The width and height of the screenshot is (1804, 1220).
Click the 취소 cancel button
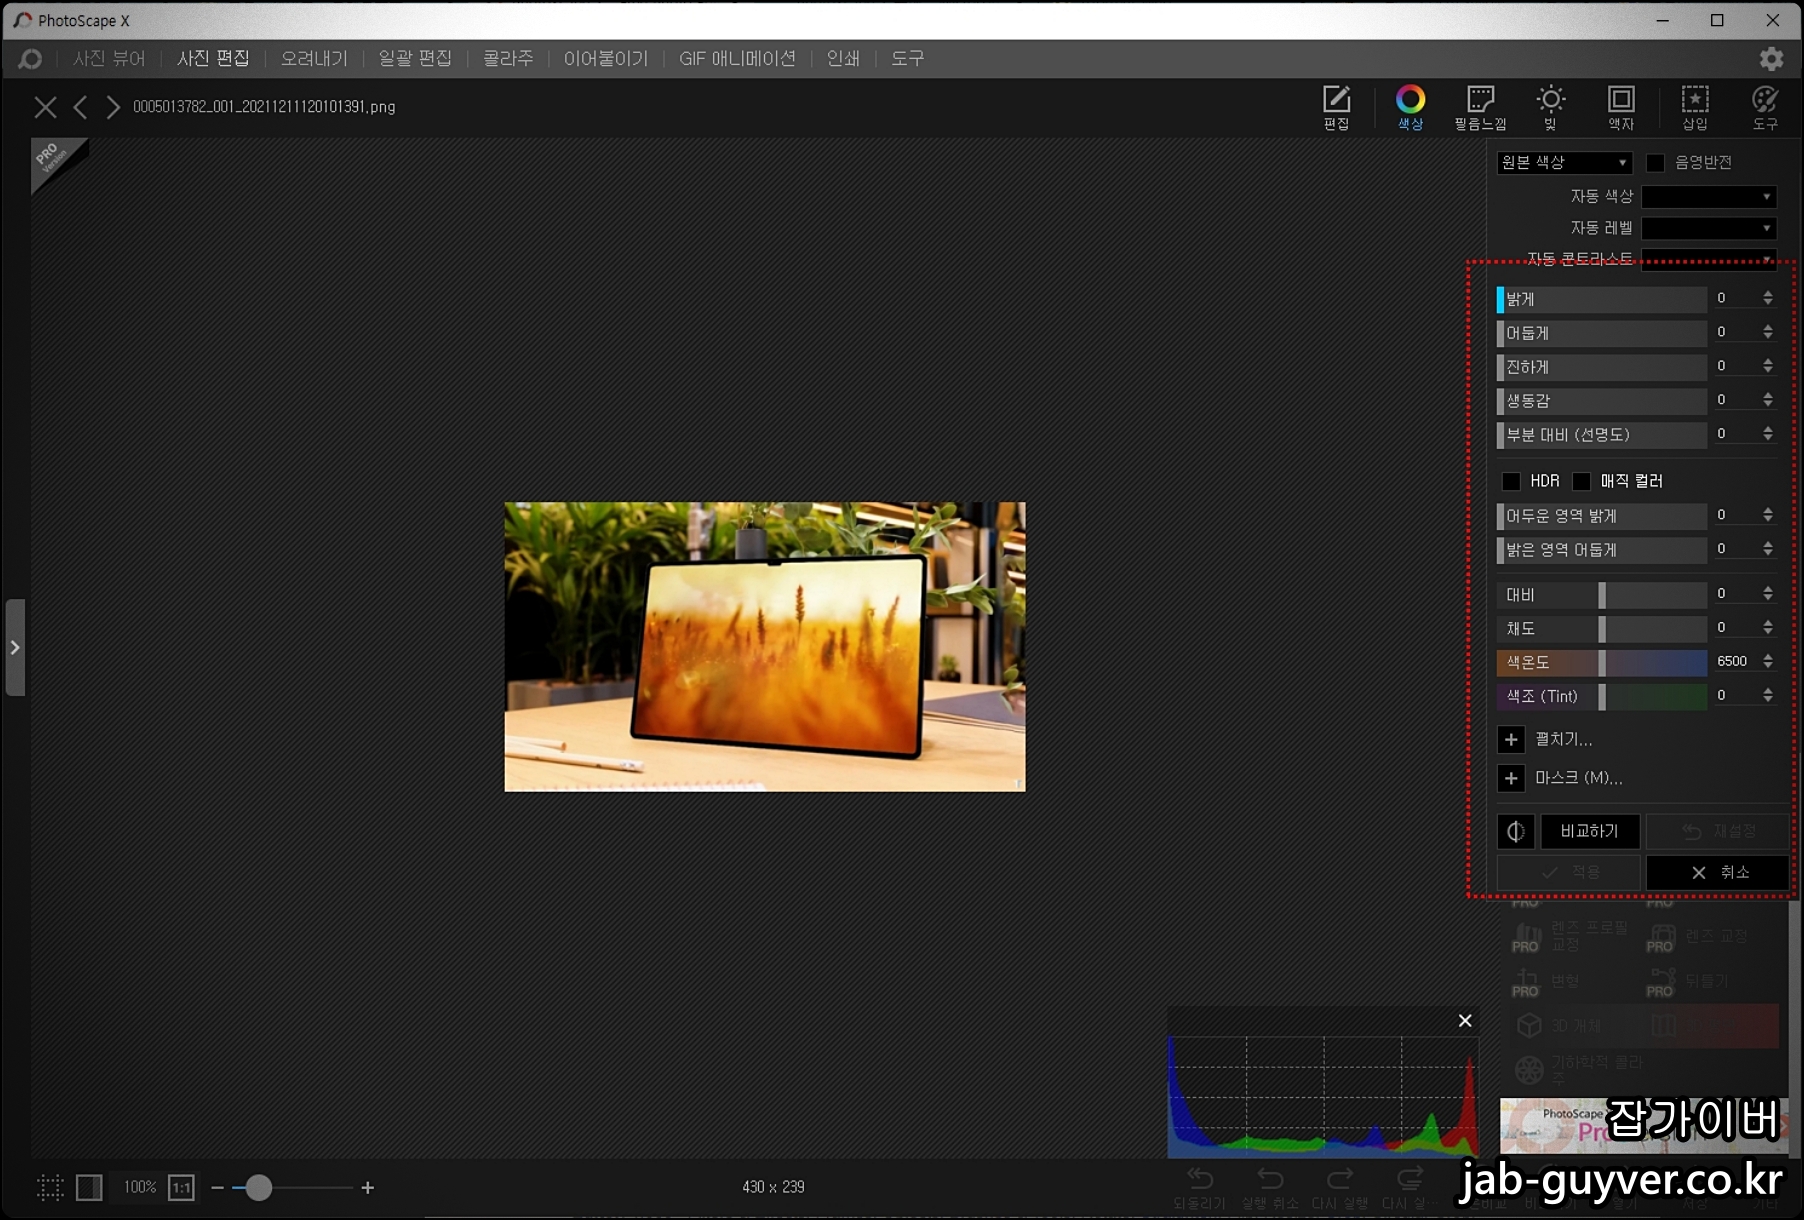click(1717, 872)
